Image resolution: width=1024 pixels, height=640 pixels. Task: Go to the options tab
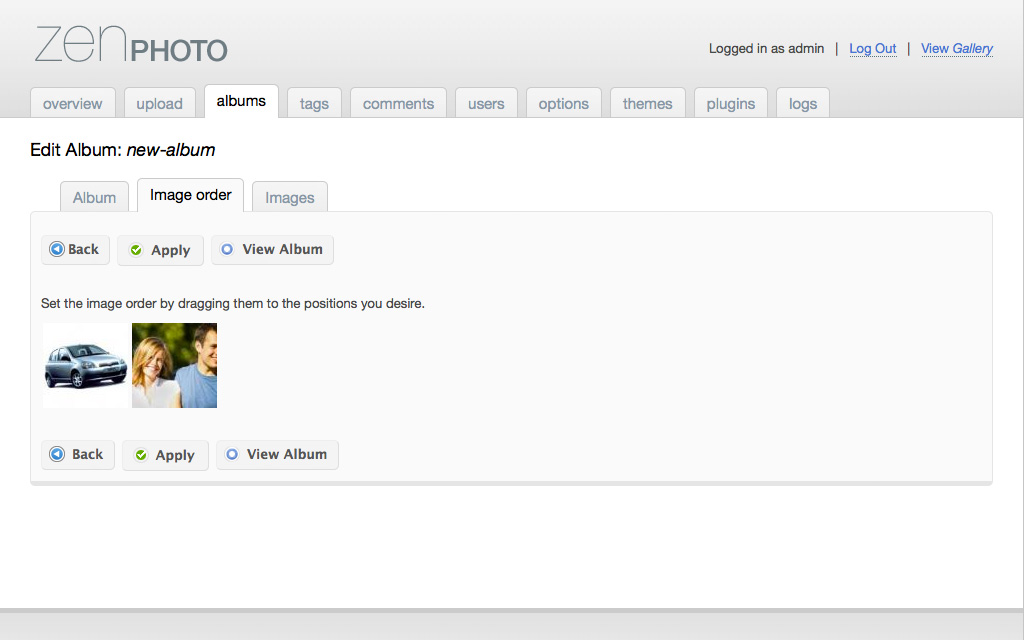pos(564,104)
